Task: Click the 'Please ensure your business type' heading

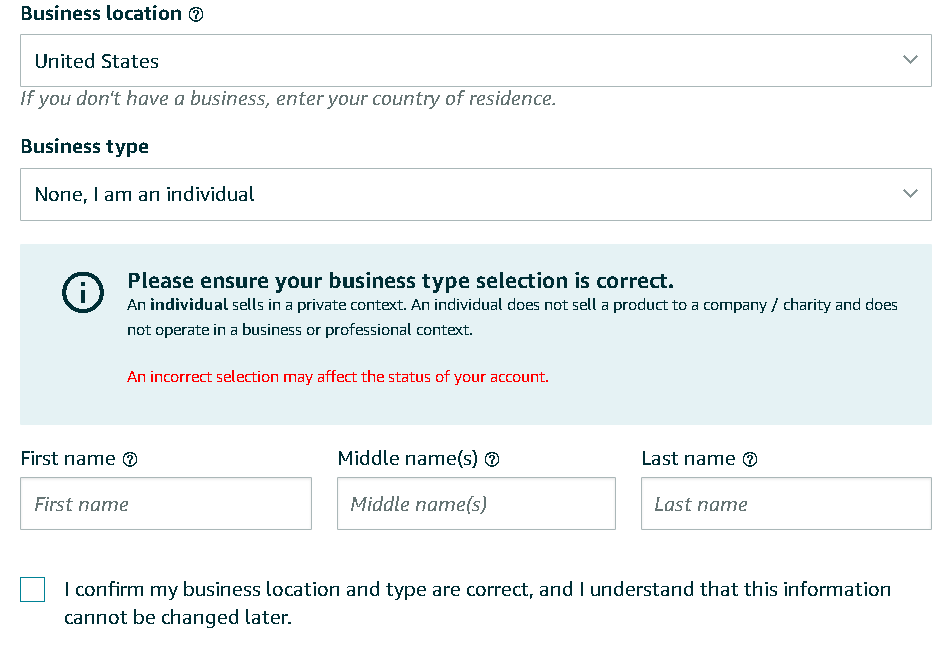Action: pyautogui.click(x=400, y=281)
